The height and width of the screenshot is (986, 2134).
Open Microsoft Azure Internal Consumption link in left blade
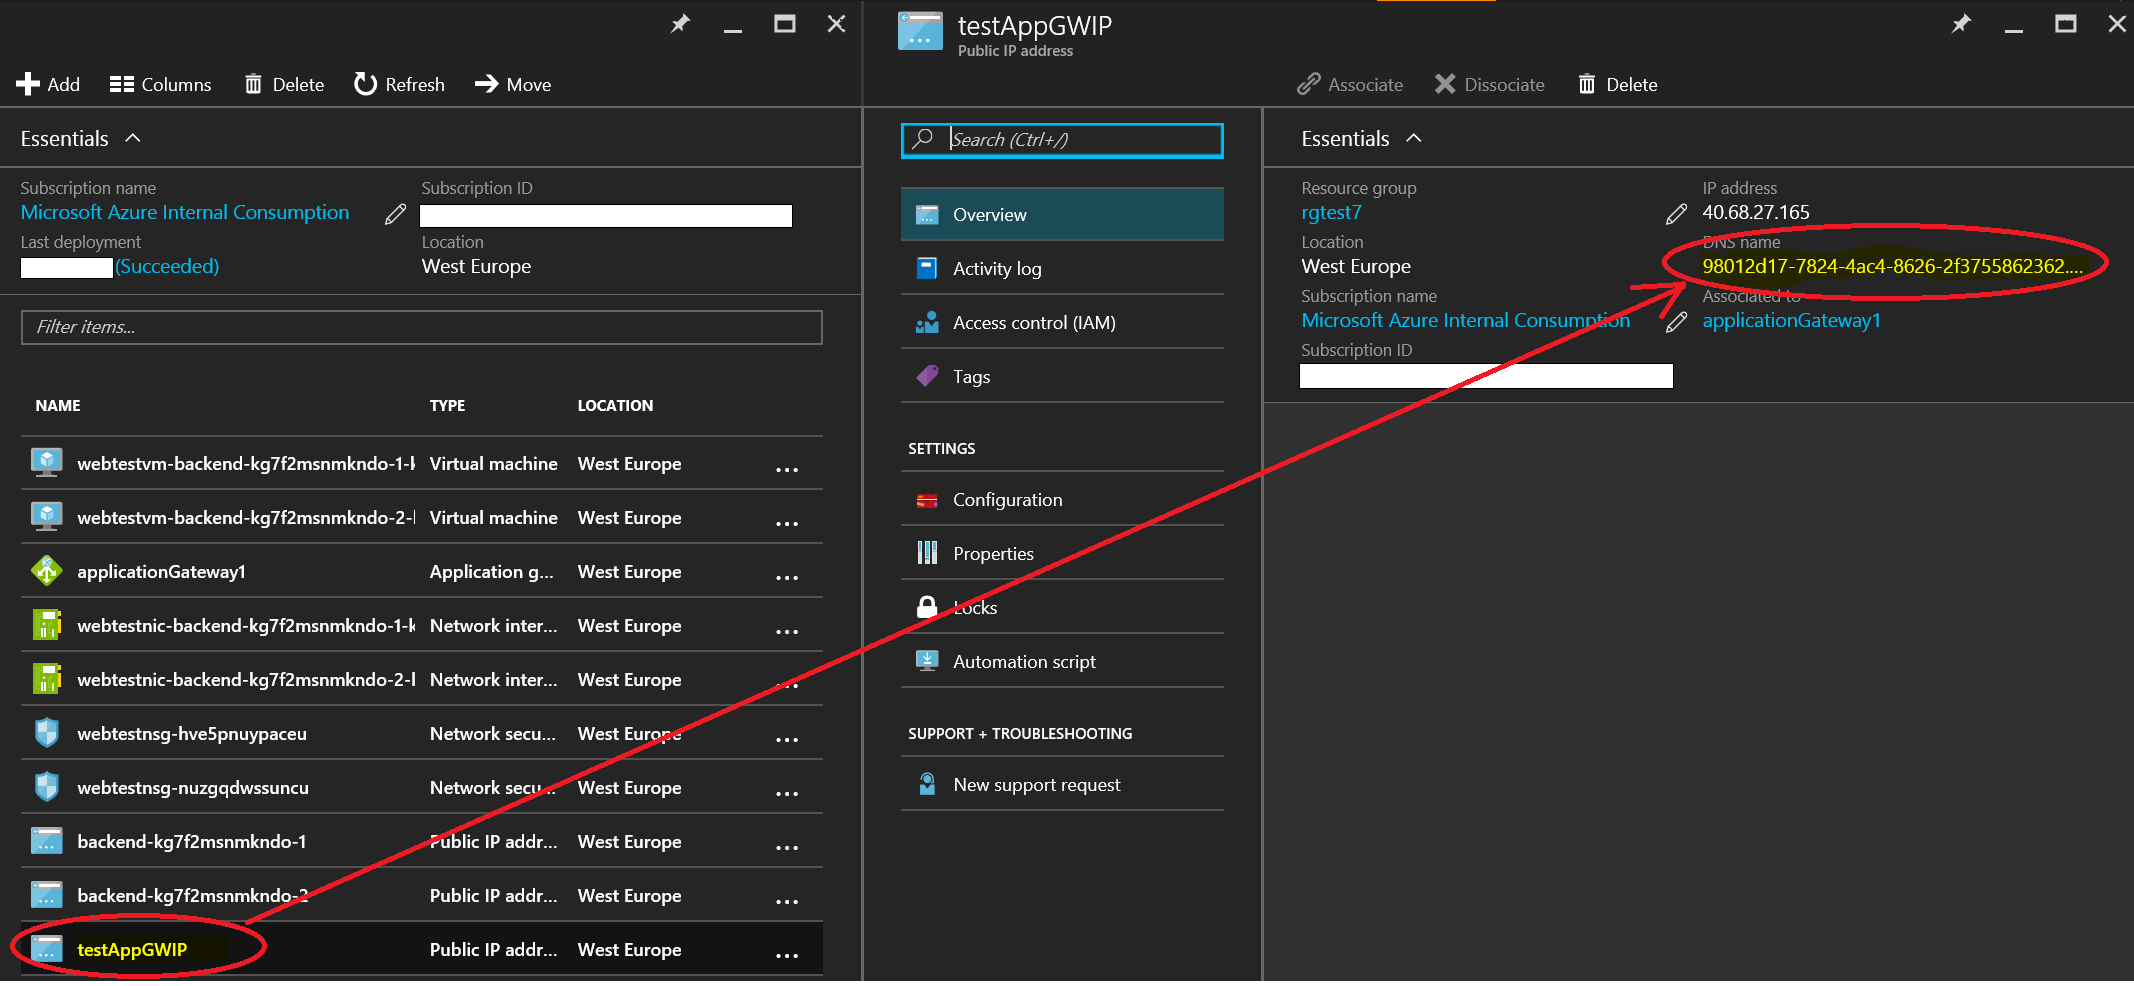tap(185, 212)
